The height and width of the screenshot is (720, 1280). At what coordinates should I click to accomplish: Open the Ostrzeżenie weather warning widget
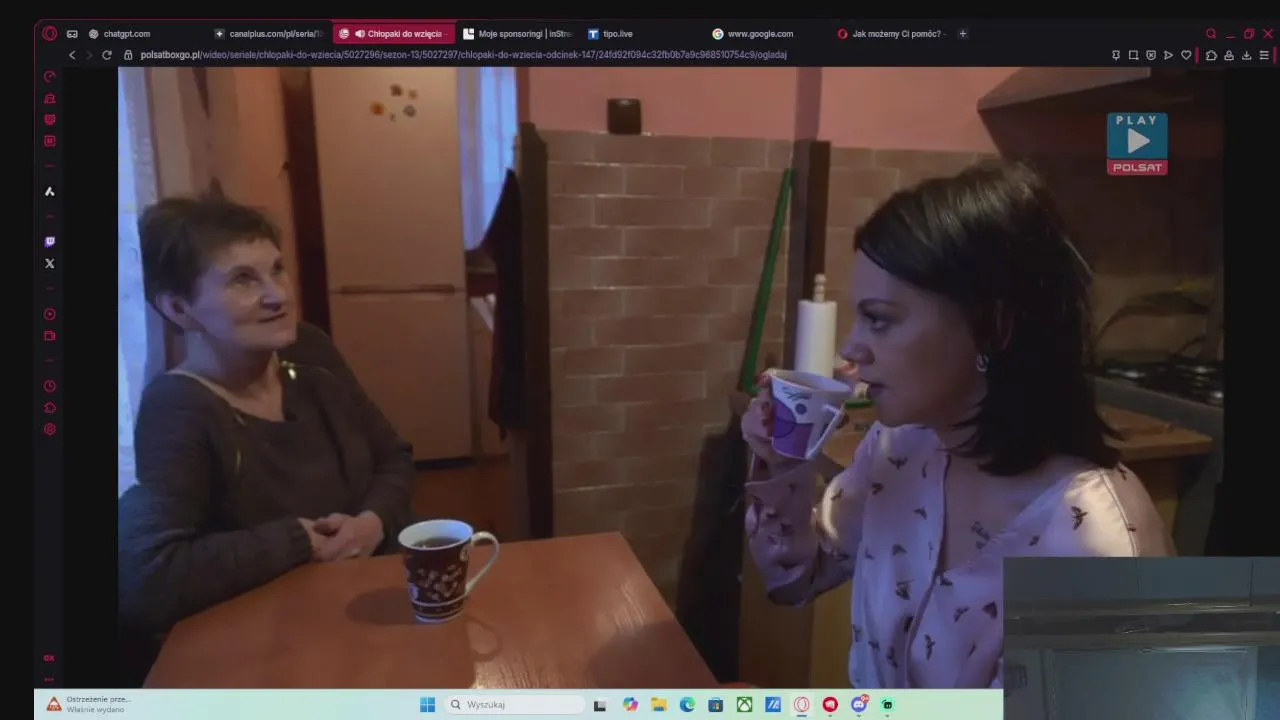[88, 704]
